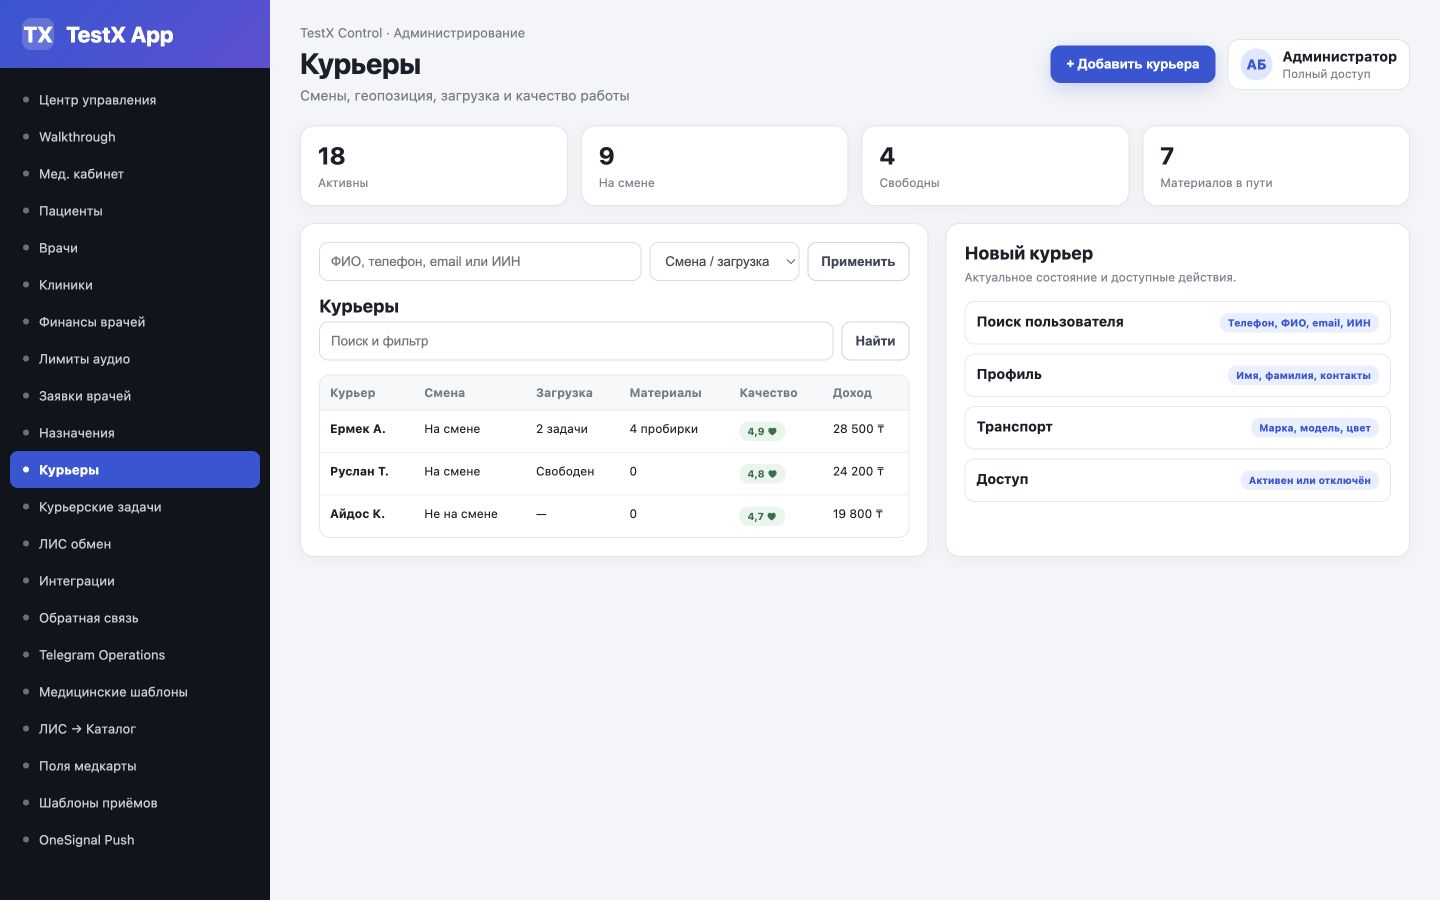The width and height of the screenshot is (1440, 900).
Task: Click the TX logo icon
Action: click(x=38, y=34)
